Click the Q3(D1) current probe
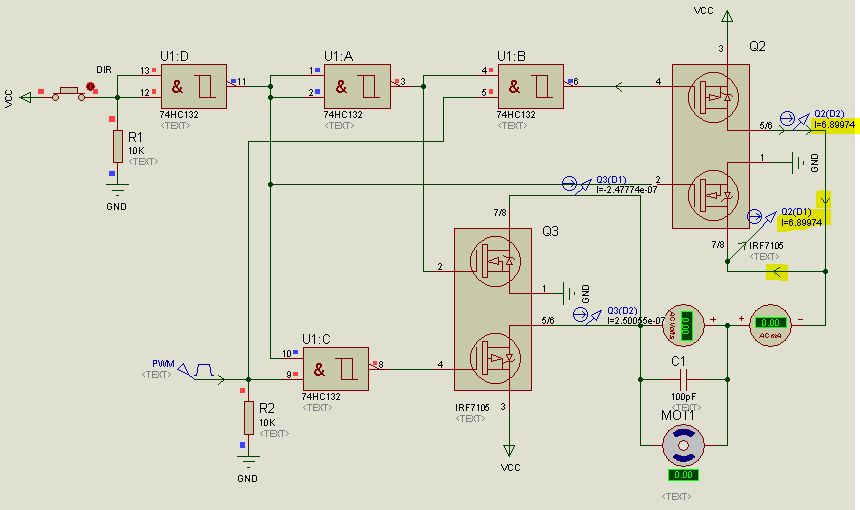Screen dimensions: 860x510 [x=570, y=182]
